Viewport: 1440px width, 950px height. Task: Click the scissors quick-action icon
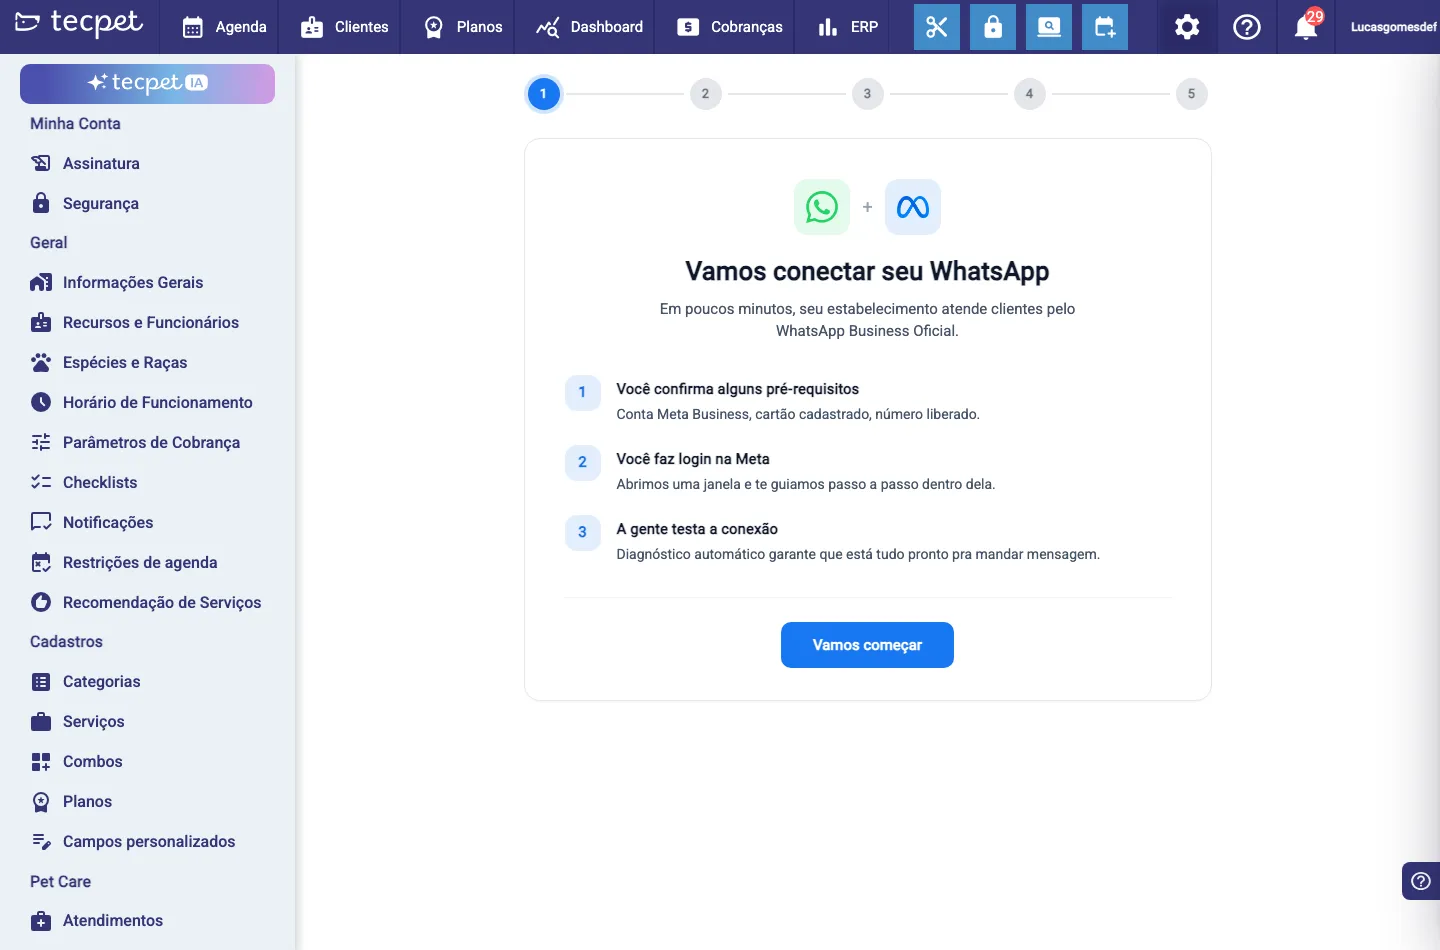coord(937,27)
